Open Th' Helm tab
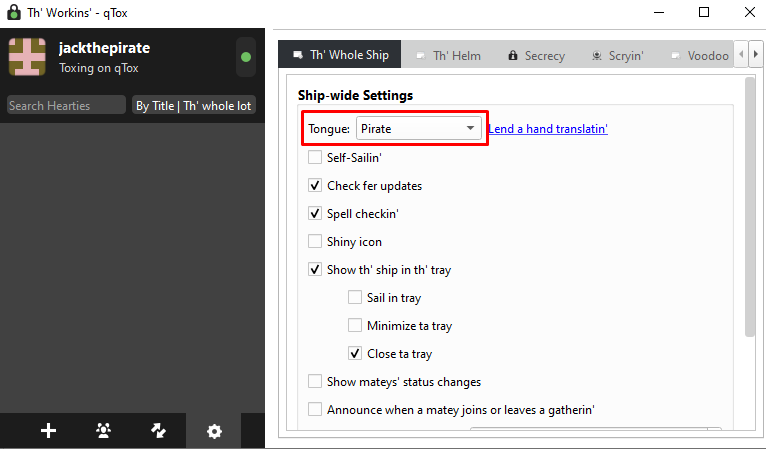The image size is (766, 449). 448,56
